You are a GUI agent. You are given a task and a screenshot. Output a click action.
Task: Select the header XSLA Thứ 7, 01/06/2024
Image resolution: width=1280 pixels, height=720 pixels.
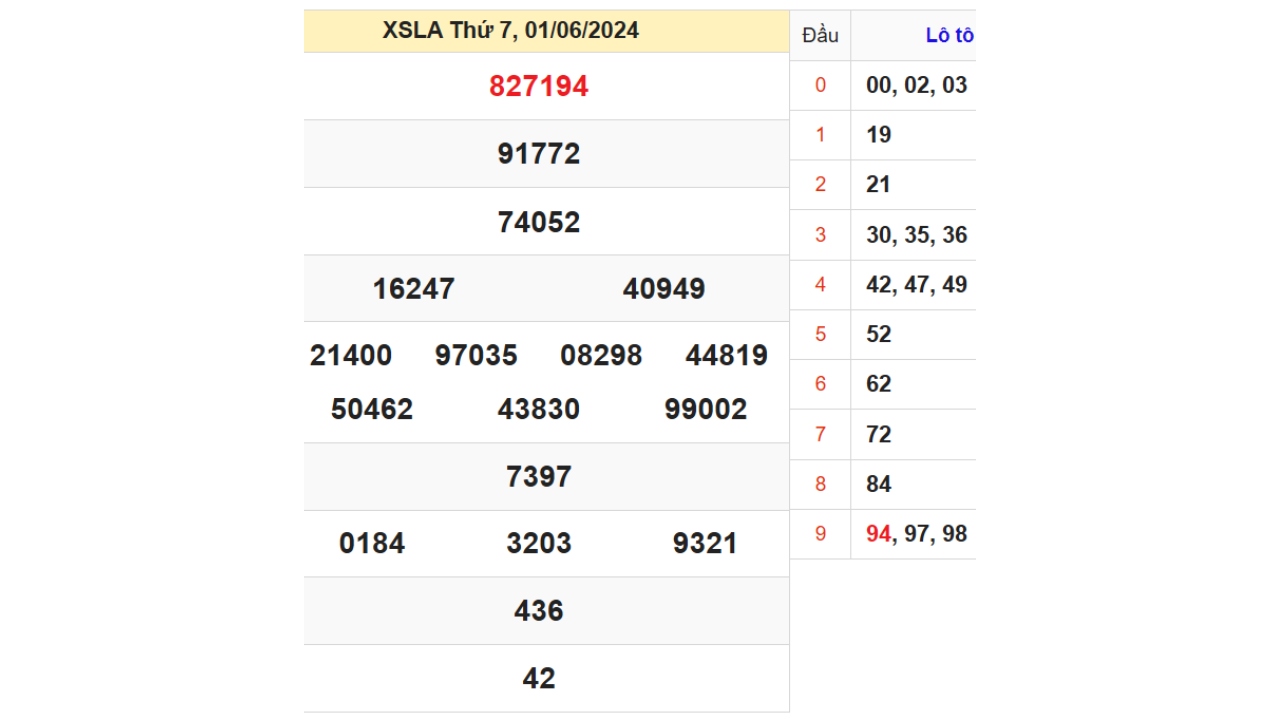pos(511,30)
